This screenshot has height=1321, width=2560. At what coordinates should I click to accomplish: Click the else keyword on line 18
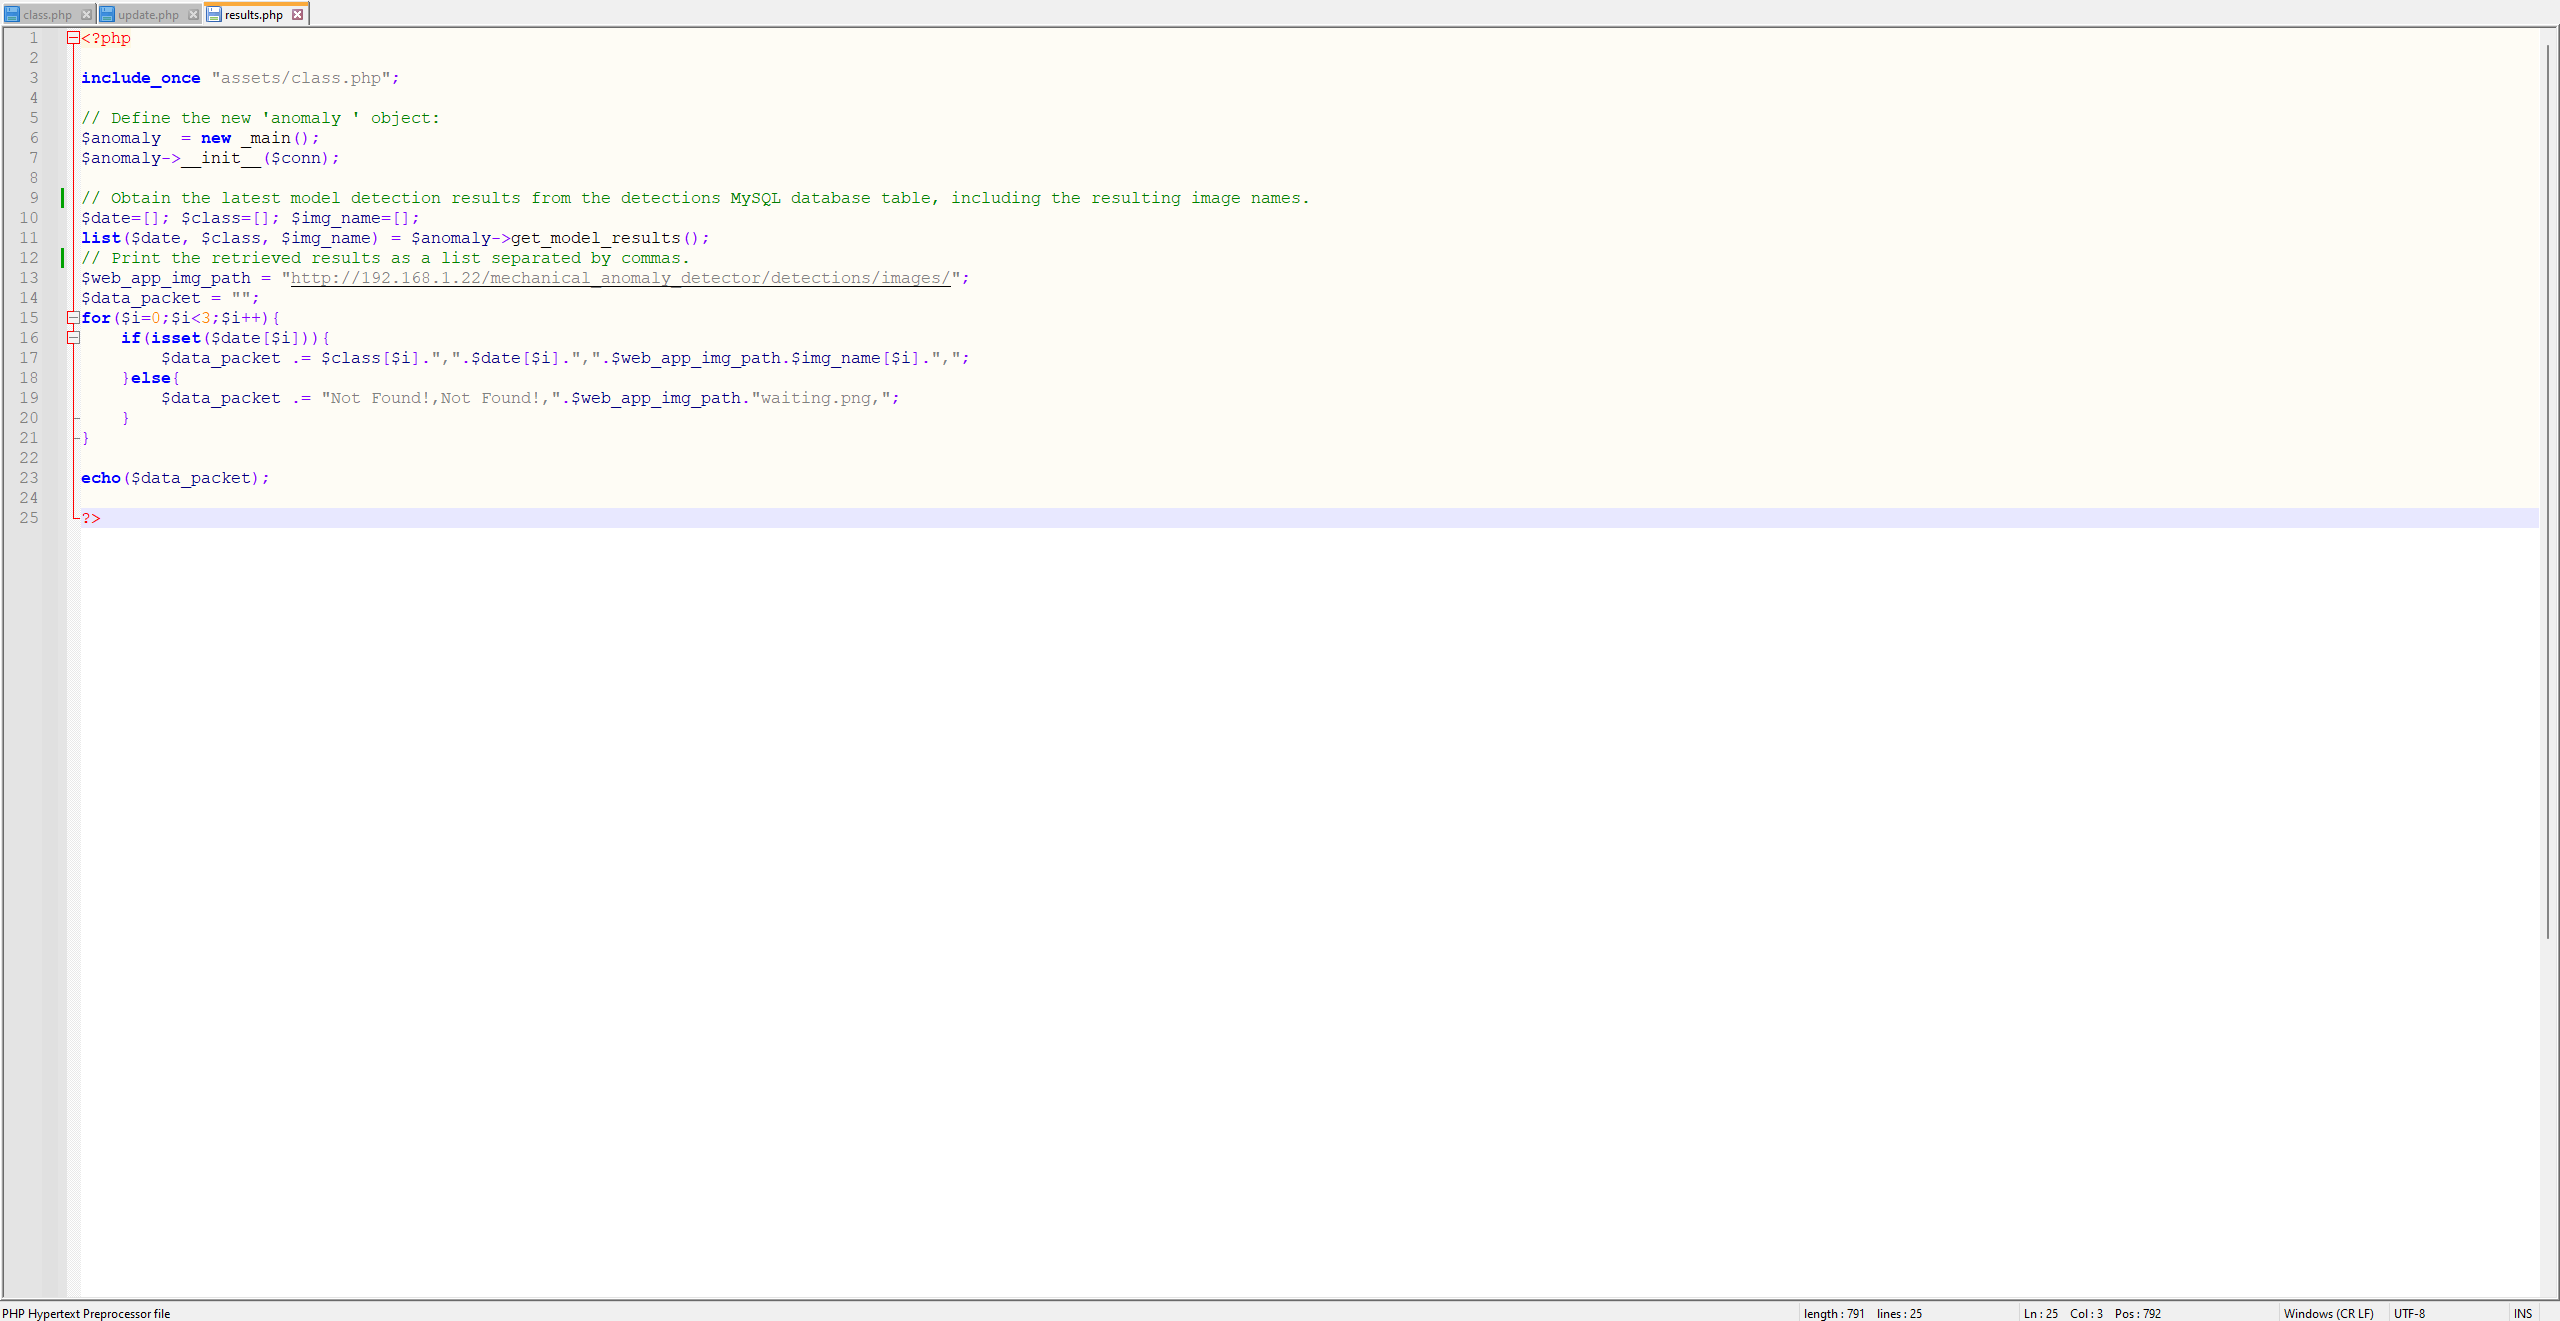coord(150,378)
